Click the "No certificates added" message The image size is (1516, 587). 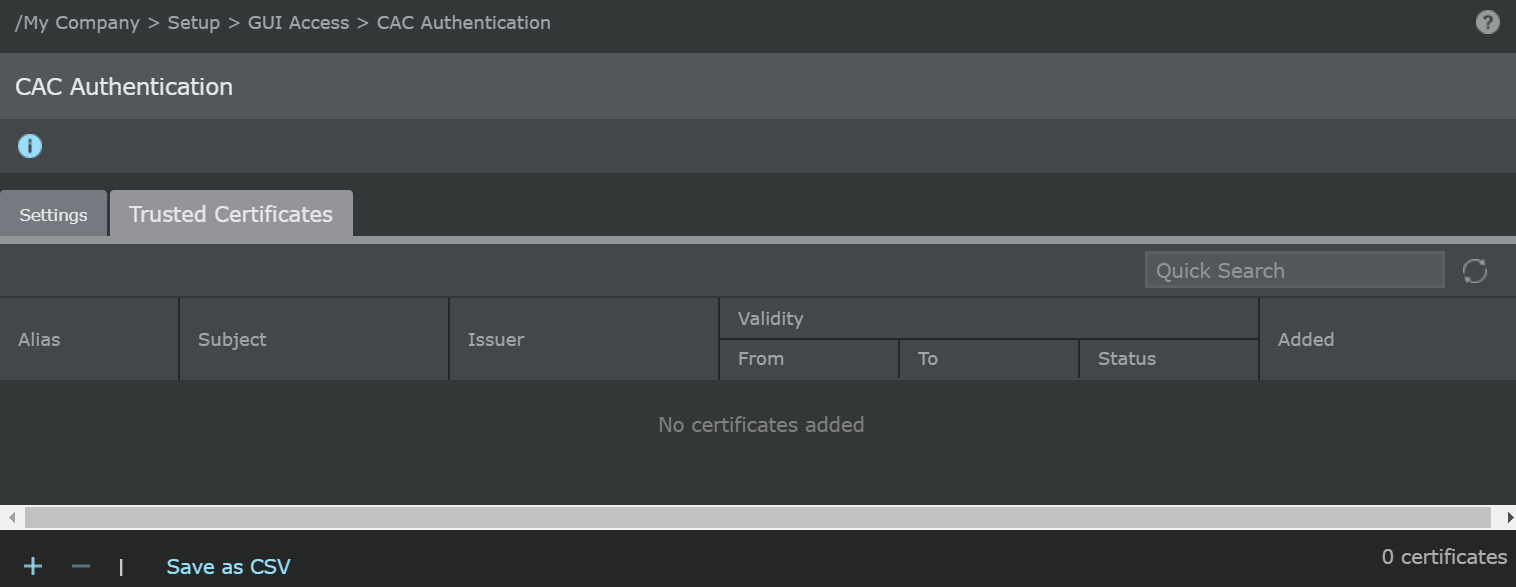pyautogui.click(x=761, y=425)
